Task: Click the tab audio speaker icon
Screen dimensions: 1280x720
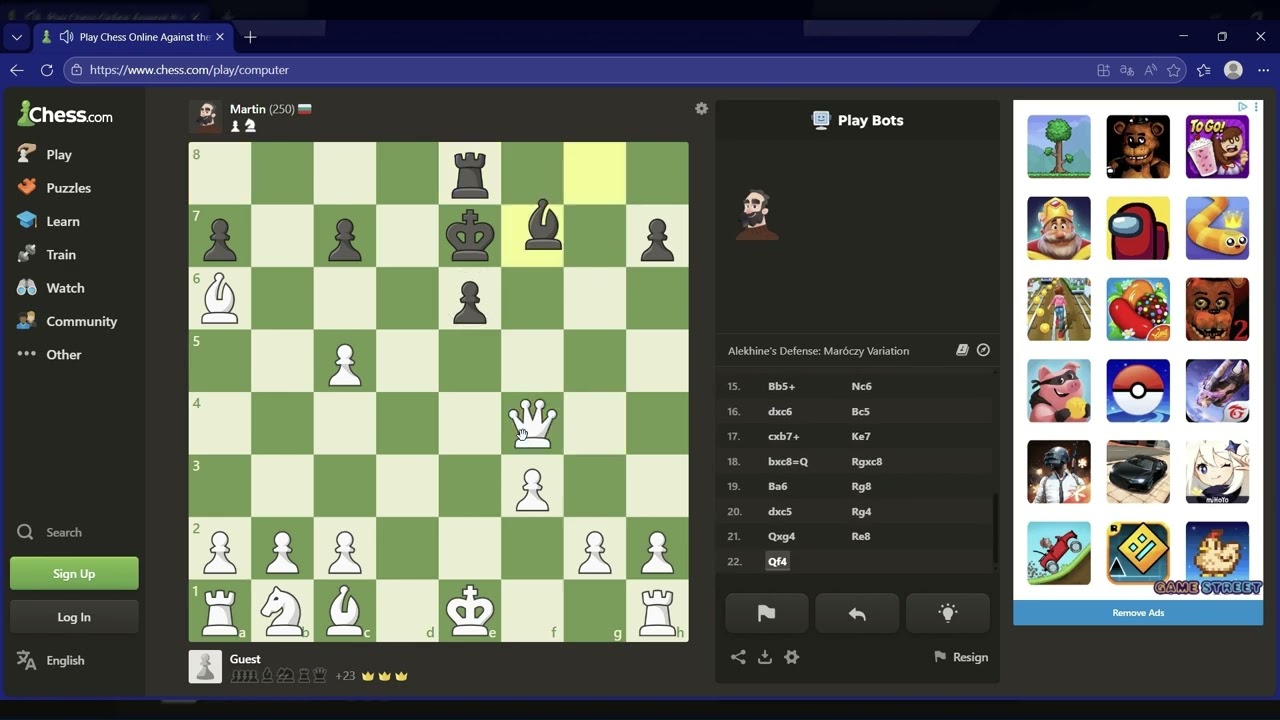Action: [x=66, y=37]
